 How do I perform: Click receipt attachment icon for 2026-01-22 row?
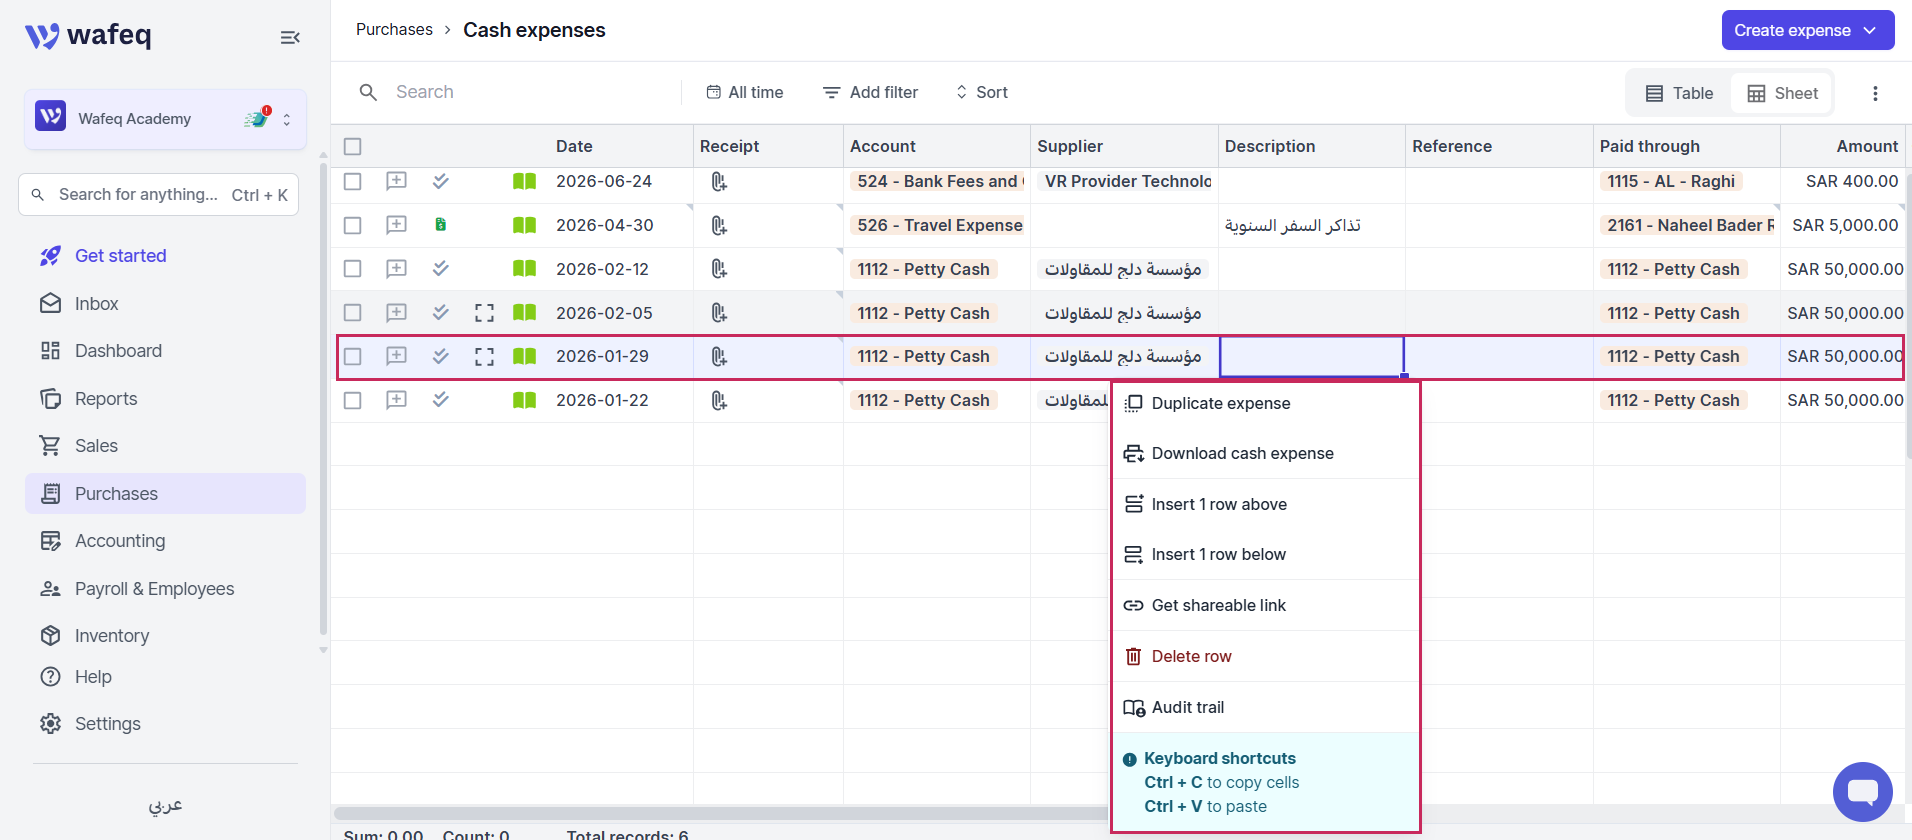[x=719, y=400]
